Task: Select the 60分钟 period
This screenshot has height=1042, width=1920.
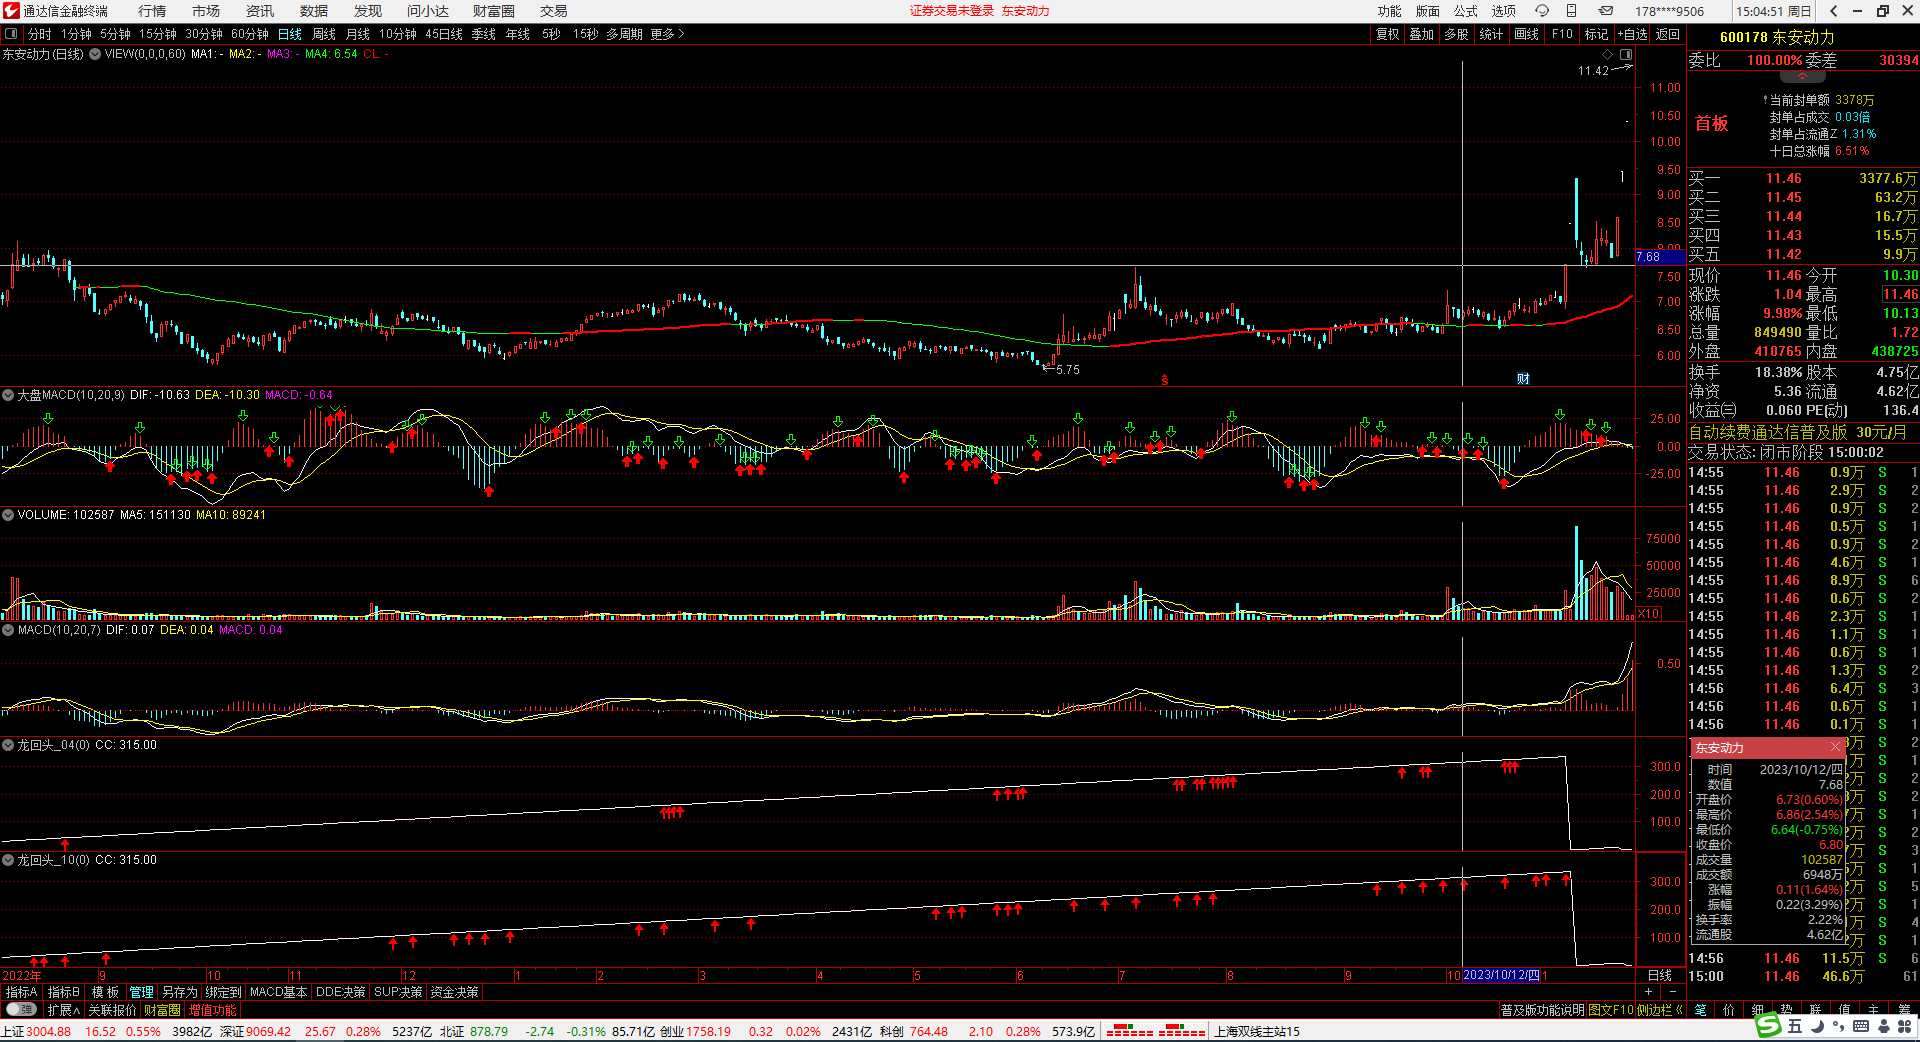Action: [250, 34]
